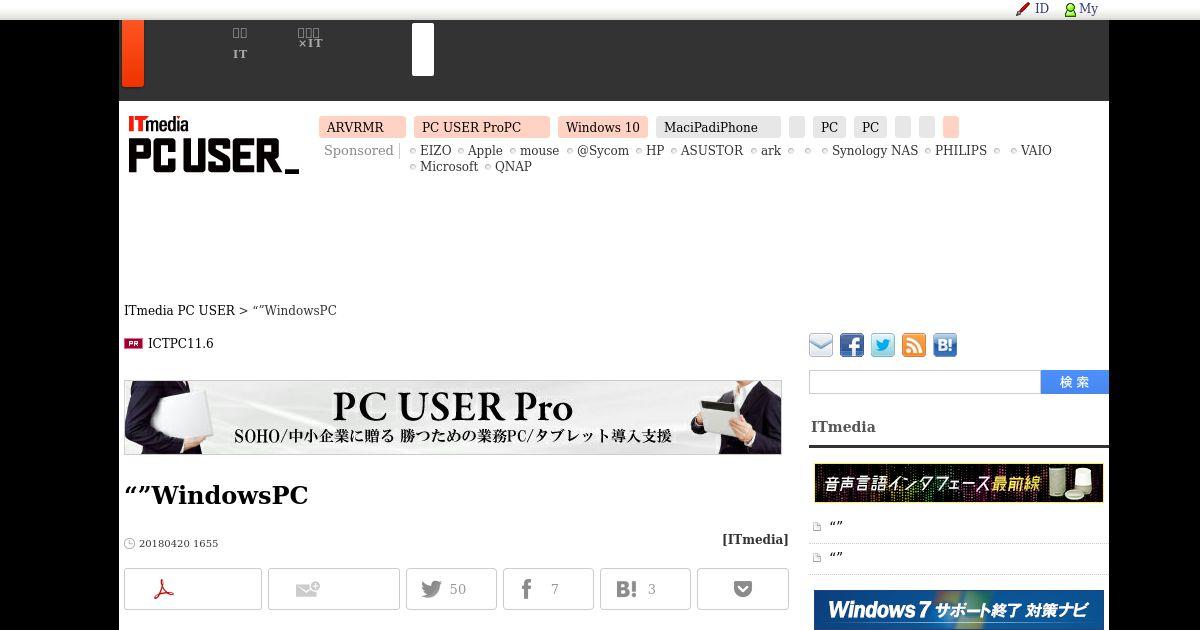Open the ARVRMR category tab
The height and width of the screenshot is (630, 1200).
tap(362, 127)
